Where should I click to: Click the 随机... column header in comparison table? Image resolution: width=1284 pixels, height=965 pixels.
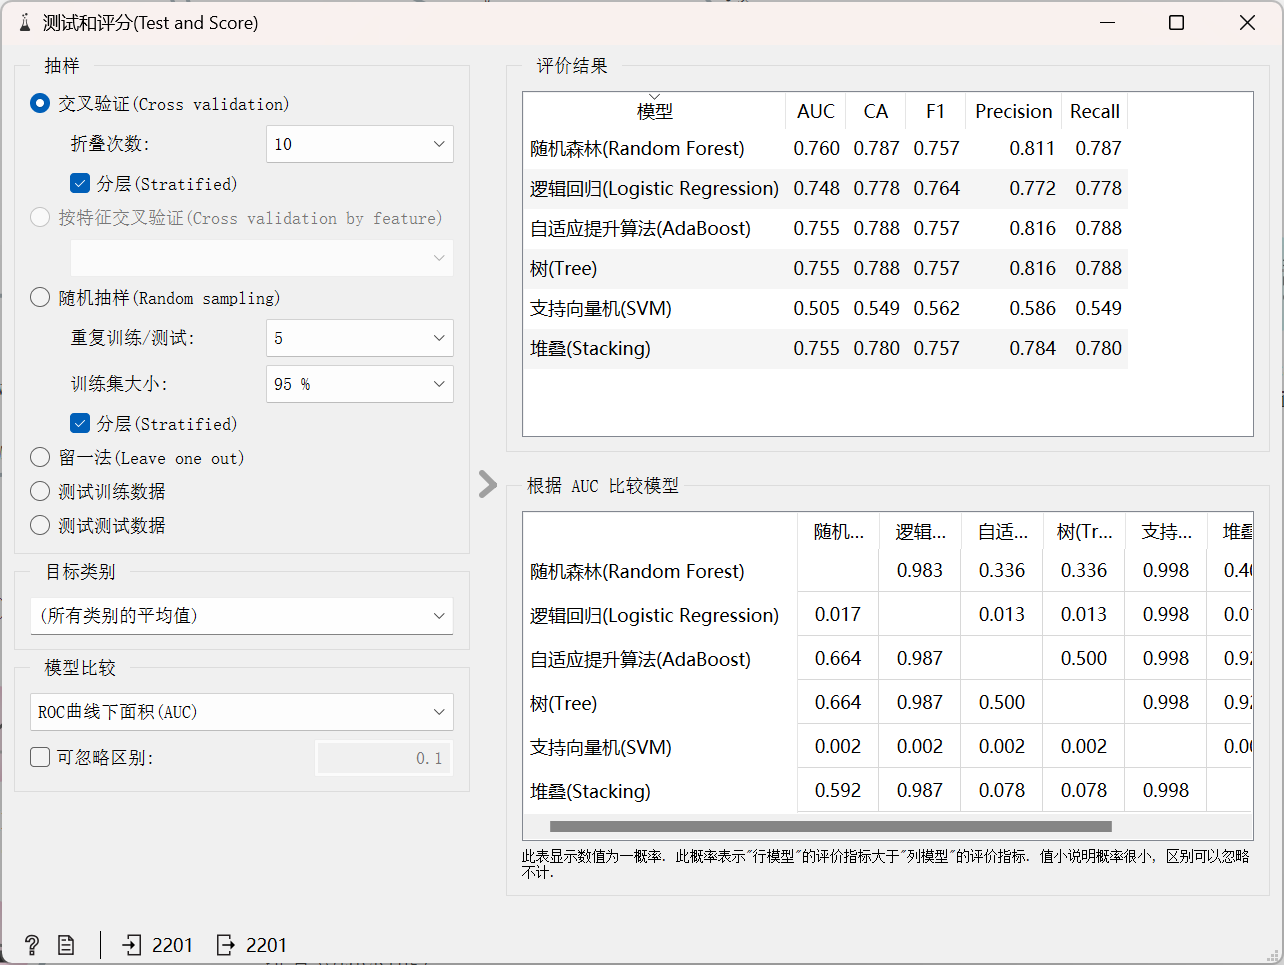point(838,532)
